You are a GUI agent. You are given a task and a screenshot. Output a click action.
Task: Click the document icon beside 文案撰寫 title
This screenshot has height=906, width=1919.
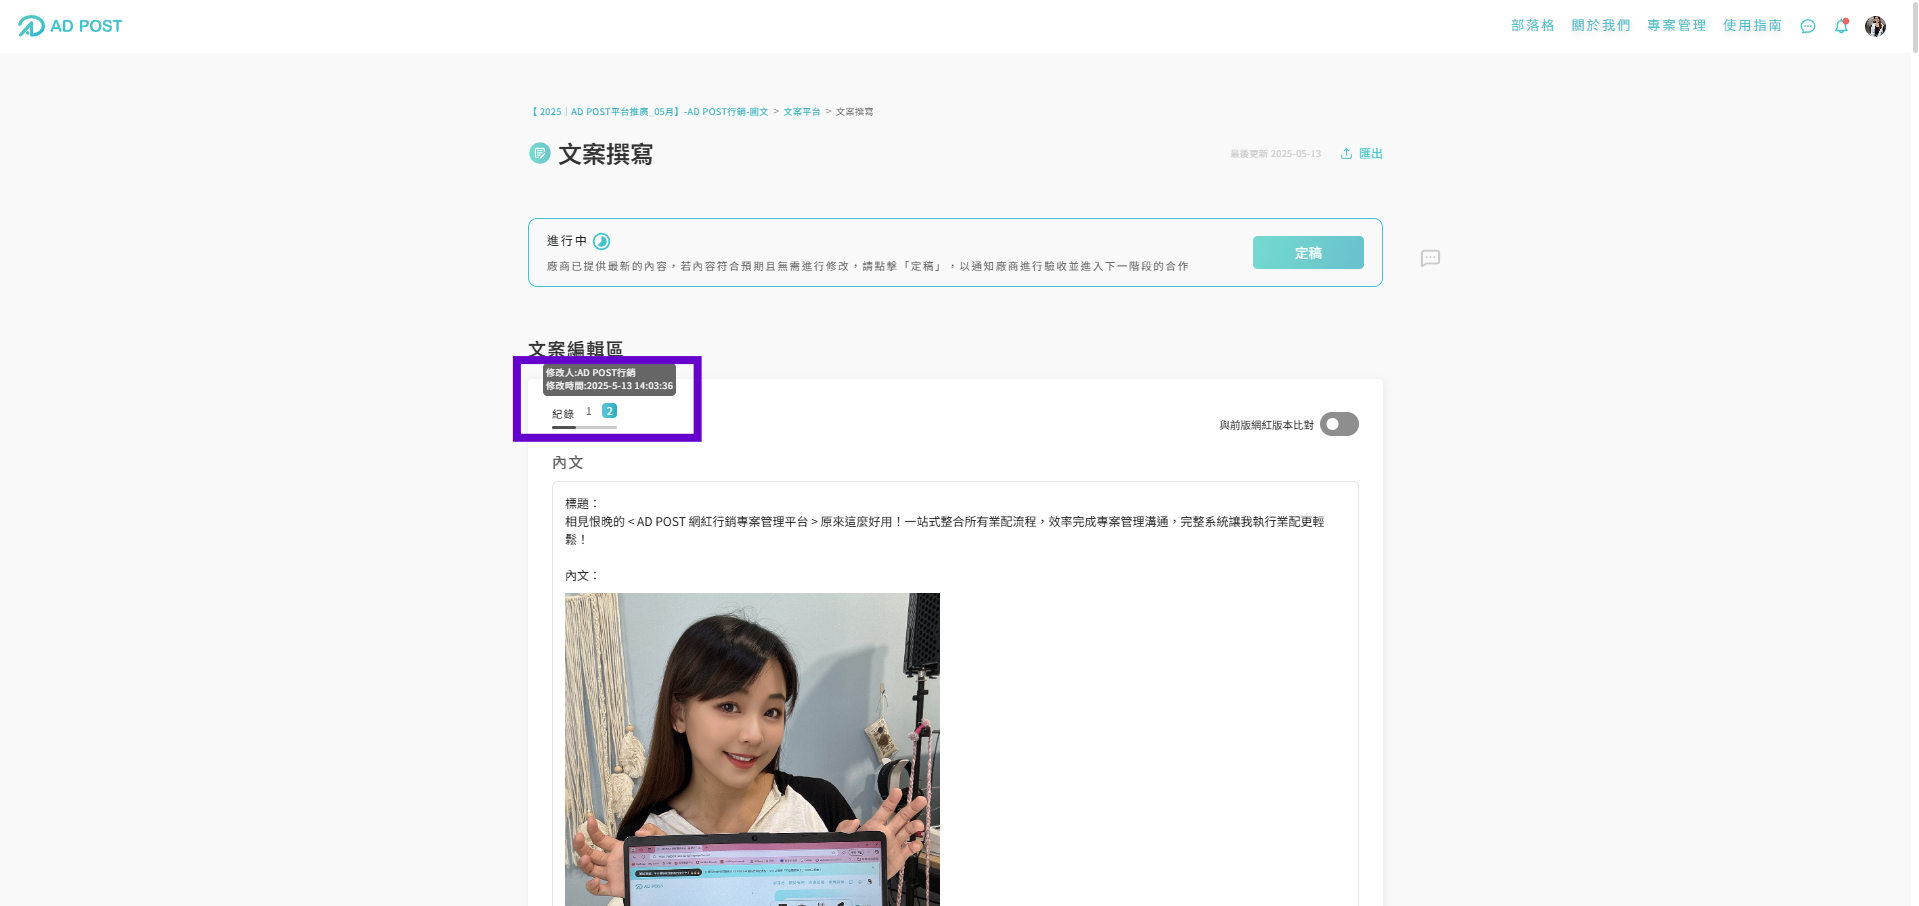tap(539, 154)
